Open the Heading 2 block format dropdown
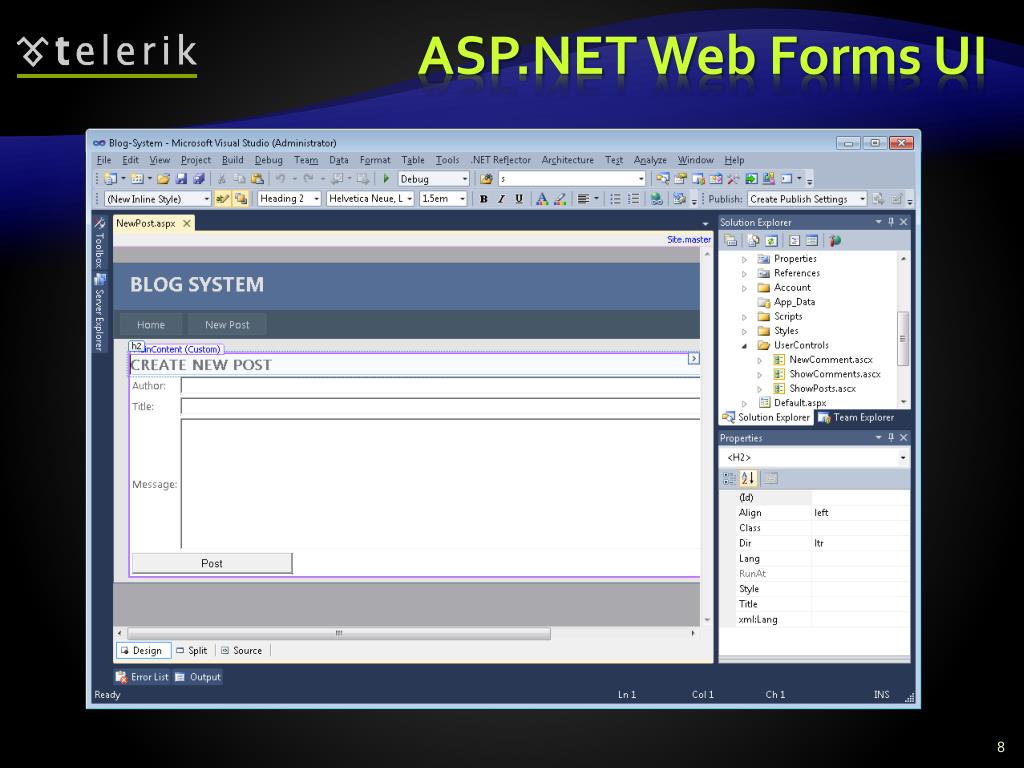The image size is (1024, 768). 316,199
